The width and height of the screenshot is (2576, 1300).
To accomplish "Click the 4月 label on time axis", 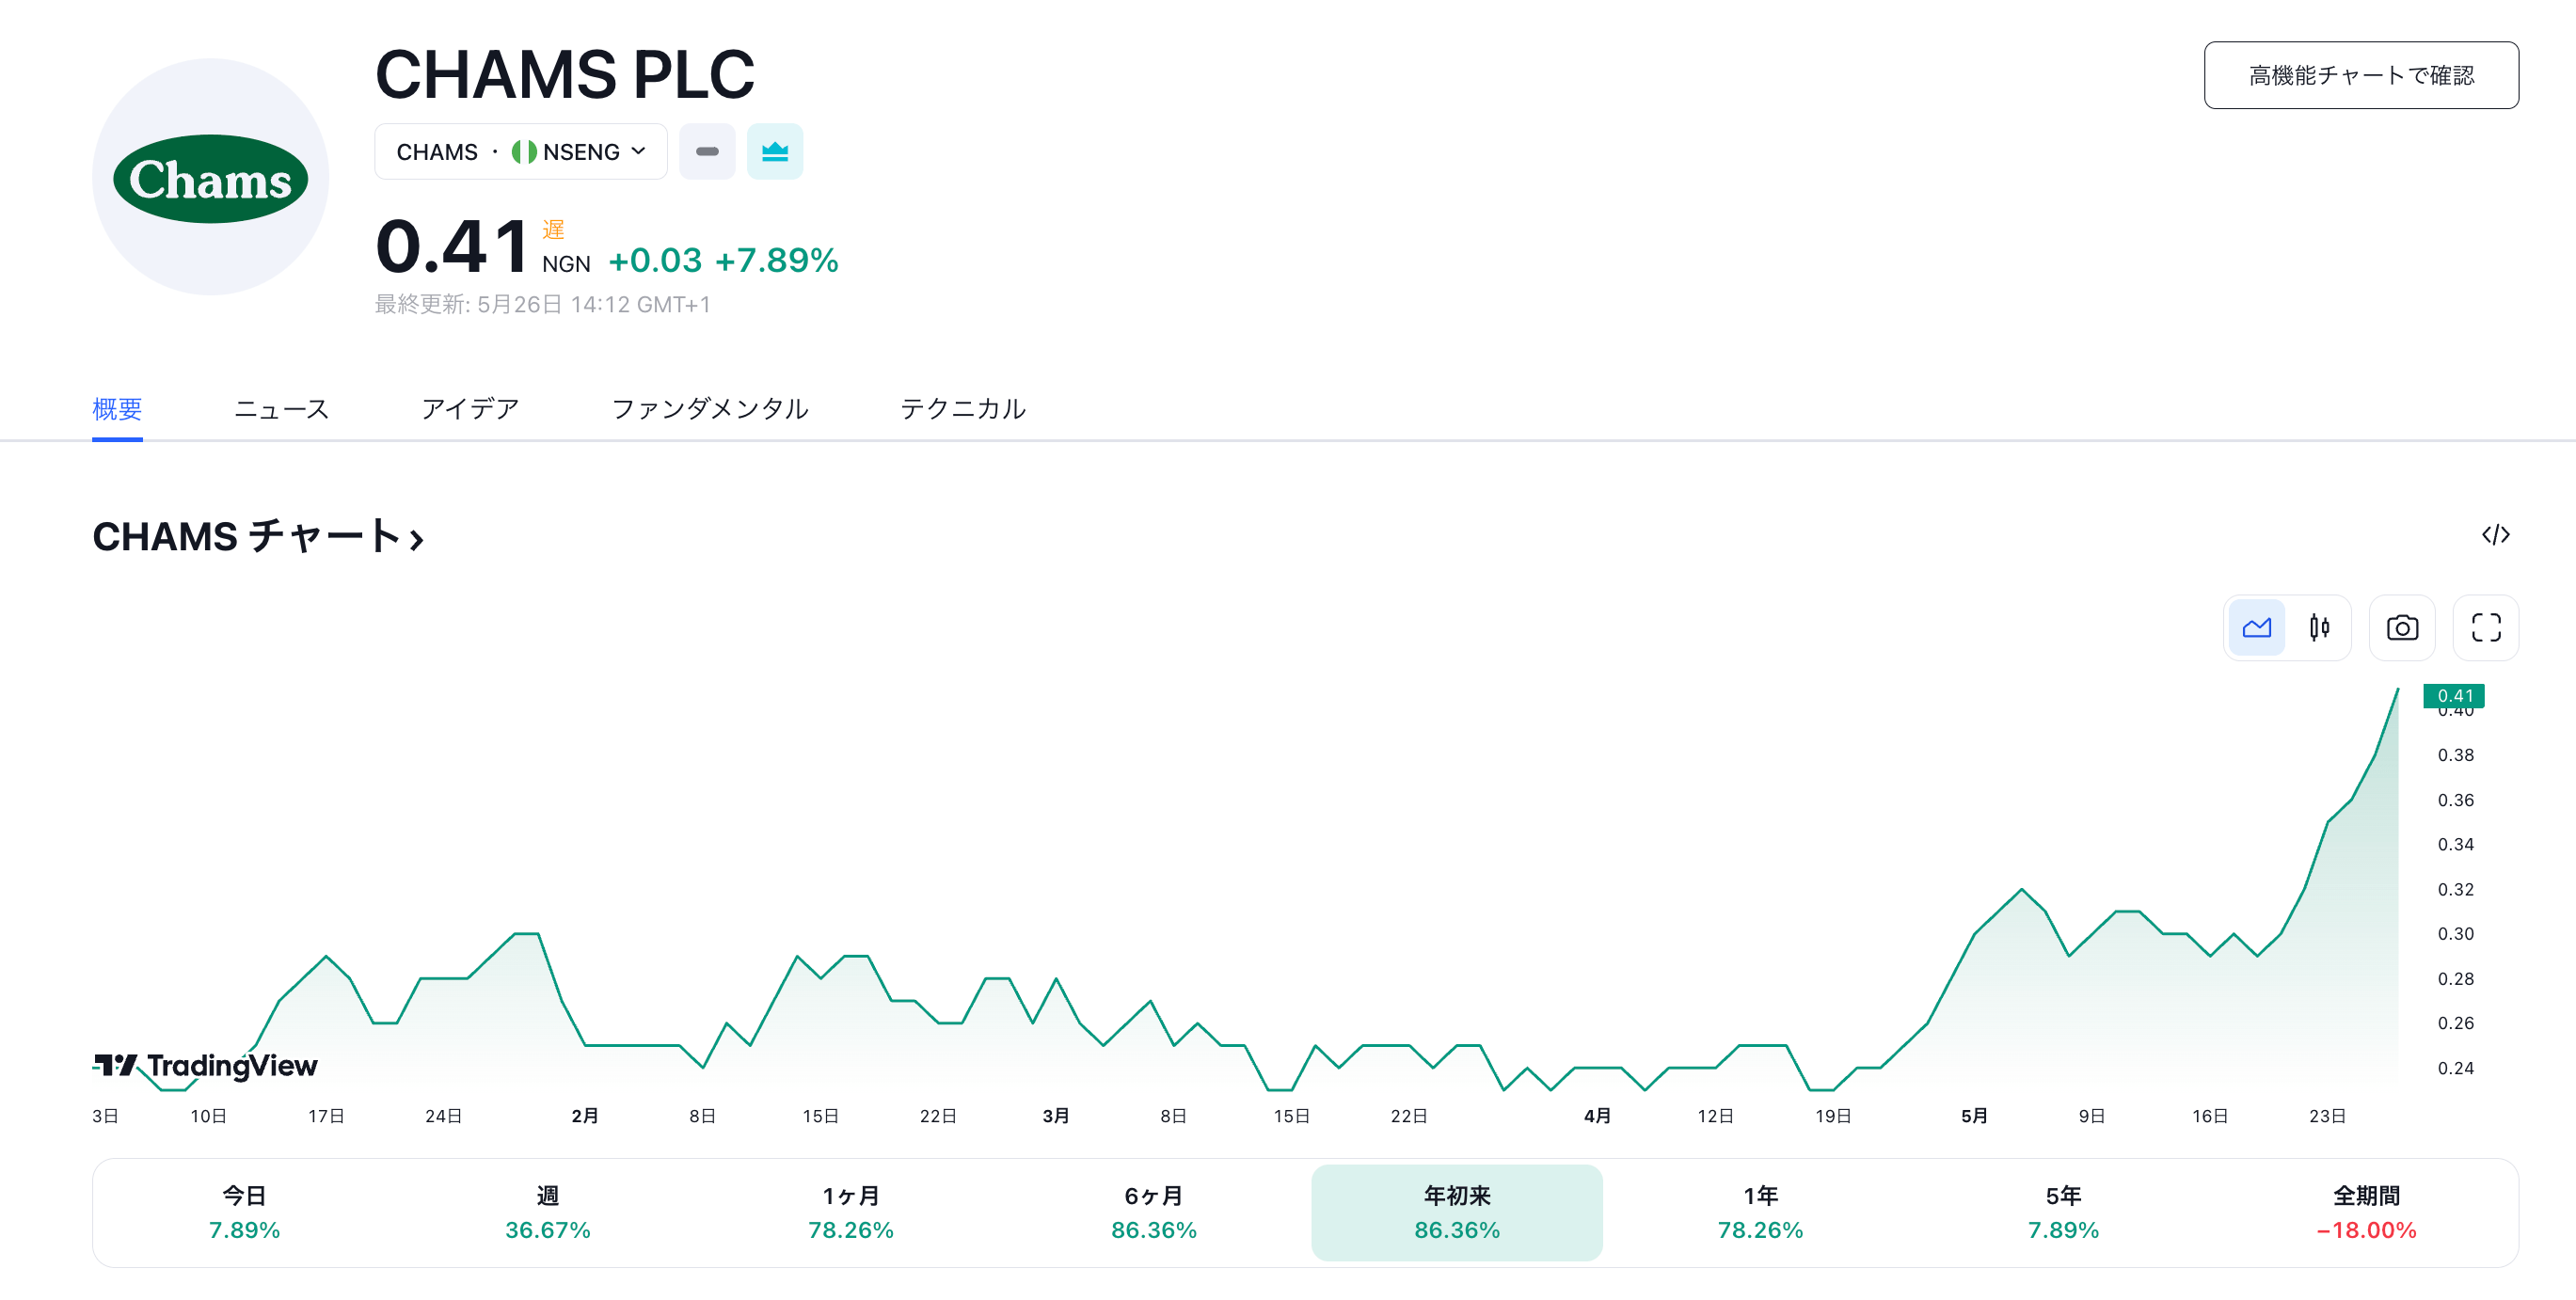I will coord(1597,1116).
